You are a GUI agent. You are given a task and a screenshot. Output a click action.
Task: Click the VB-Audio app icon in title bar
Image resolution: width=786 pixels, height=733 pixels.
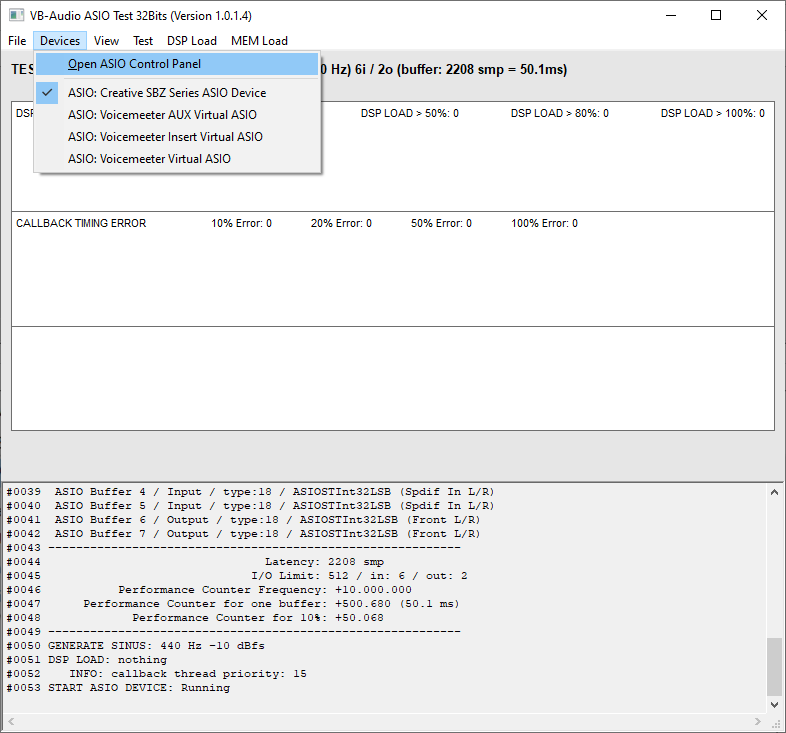(x=16, y=15)
